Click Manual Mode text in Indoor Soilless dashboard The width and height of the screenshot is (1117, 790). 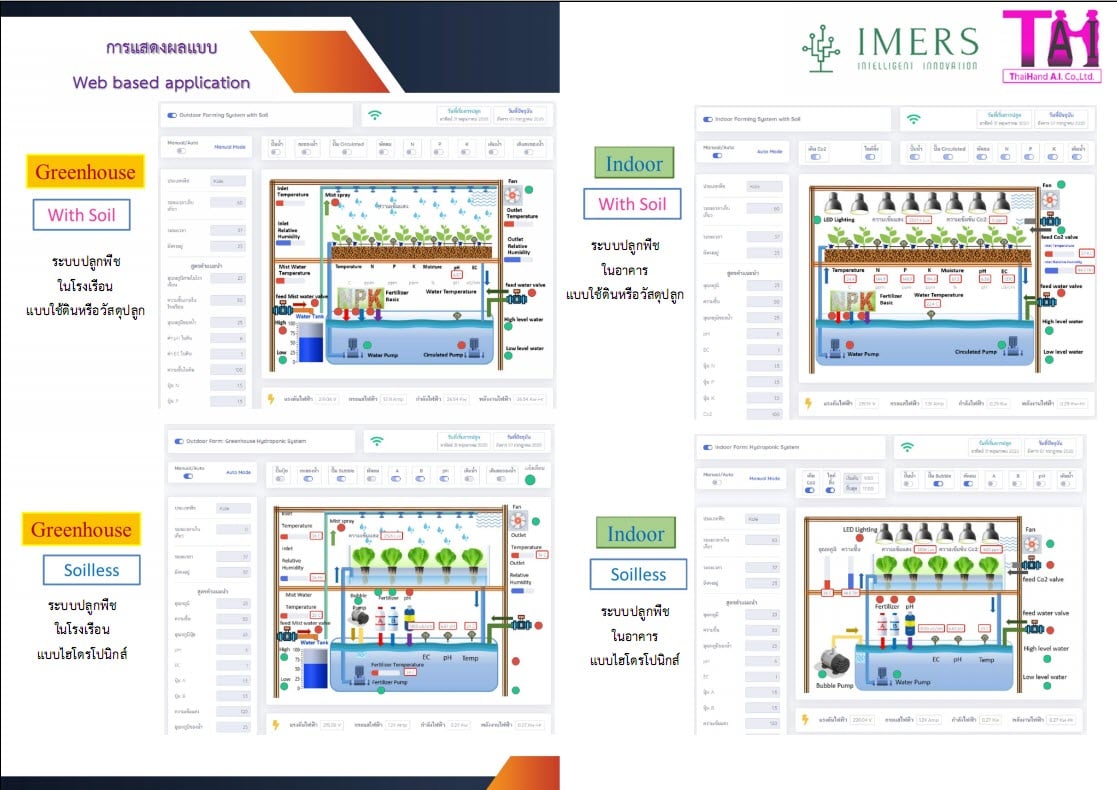pos(764,479)
